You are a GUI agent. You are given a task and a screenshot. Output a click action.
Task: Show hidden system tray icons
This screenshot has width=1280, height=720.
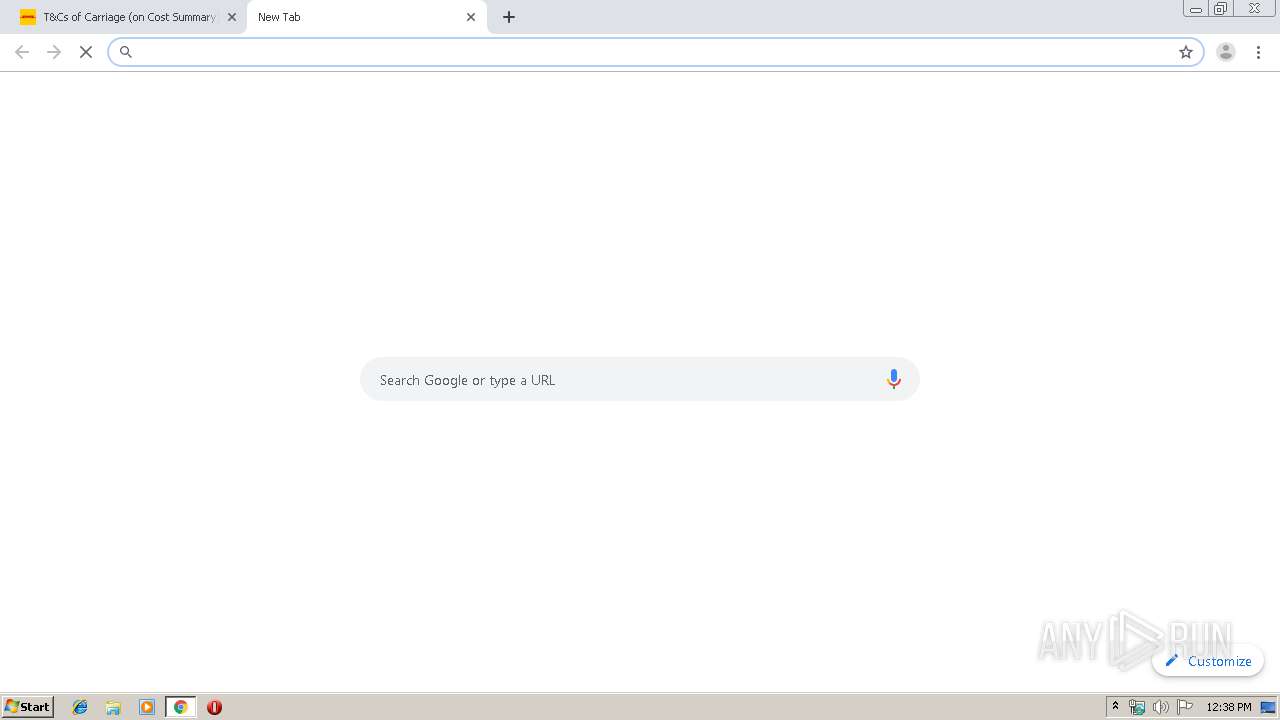pos(1116,707)
